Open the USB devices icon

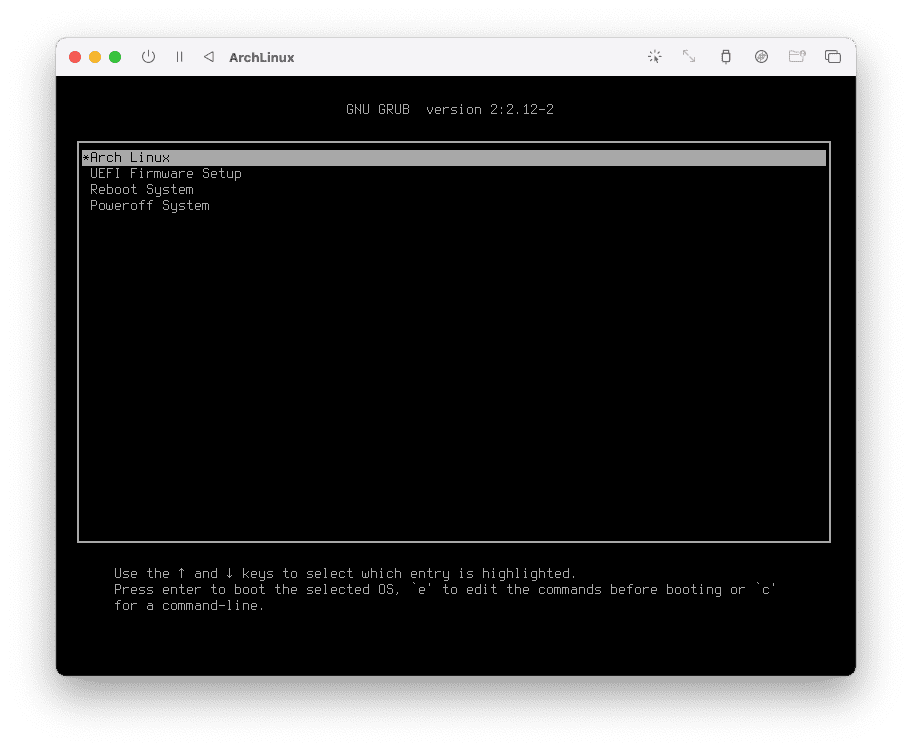725,56
